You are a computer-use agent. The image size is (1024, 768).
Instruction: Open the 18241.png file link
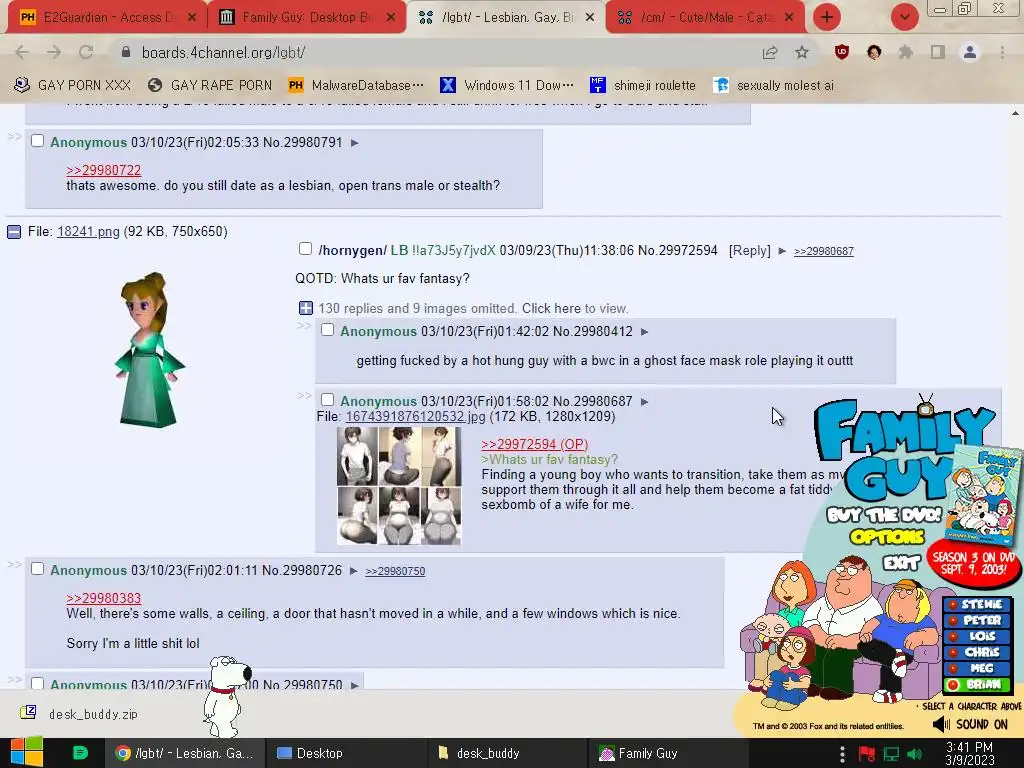(x=88, y=232)
